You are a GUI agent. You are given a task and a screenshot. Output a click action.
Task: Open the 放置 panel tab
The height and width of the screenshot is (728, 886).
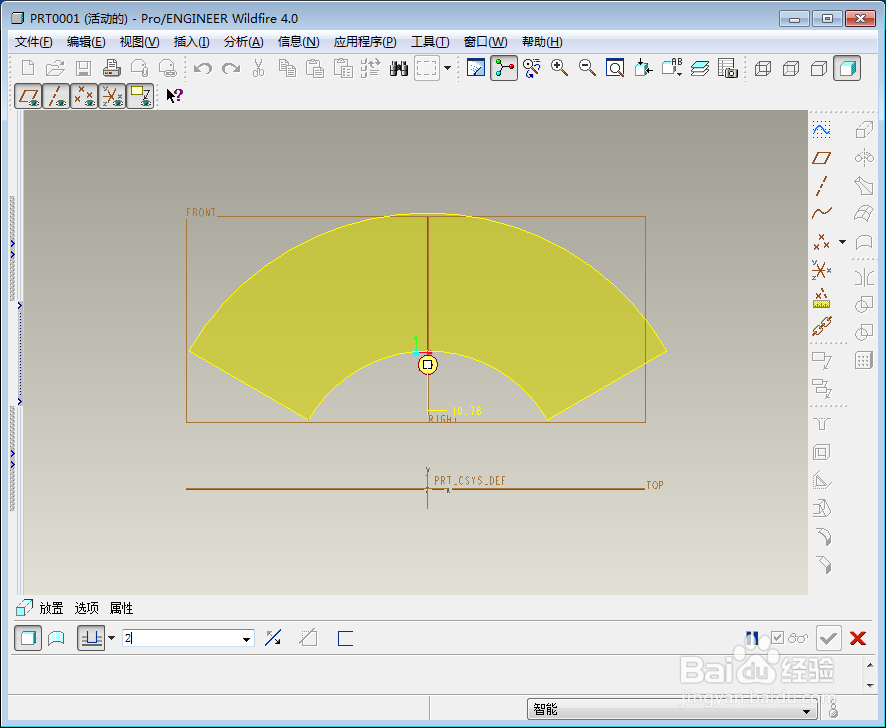coord(51,608)
